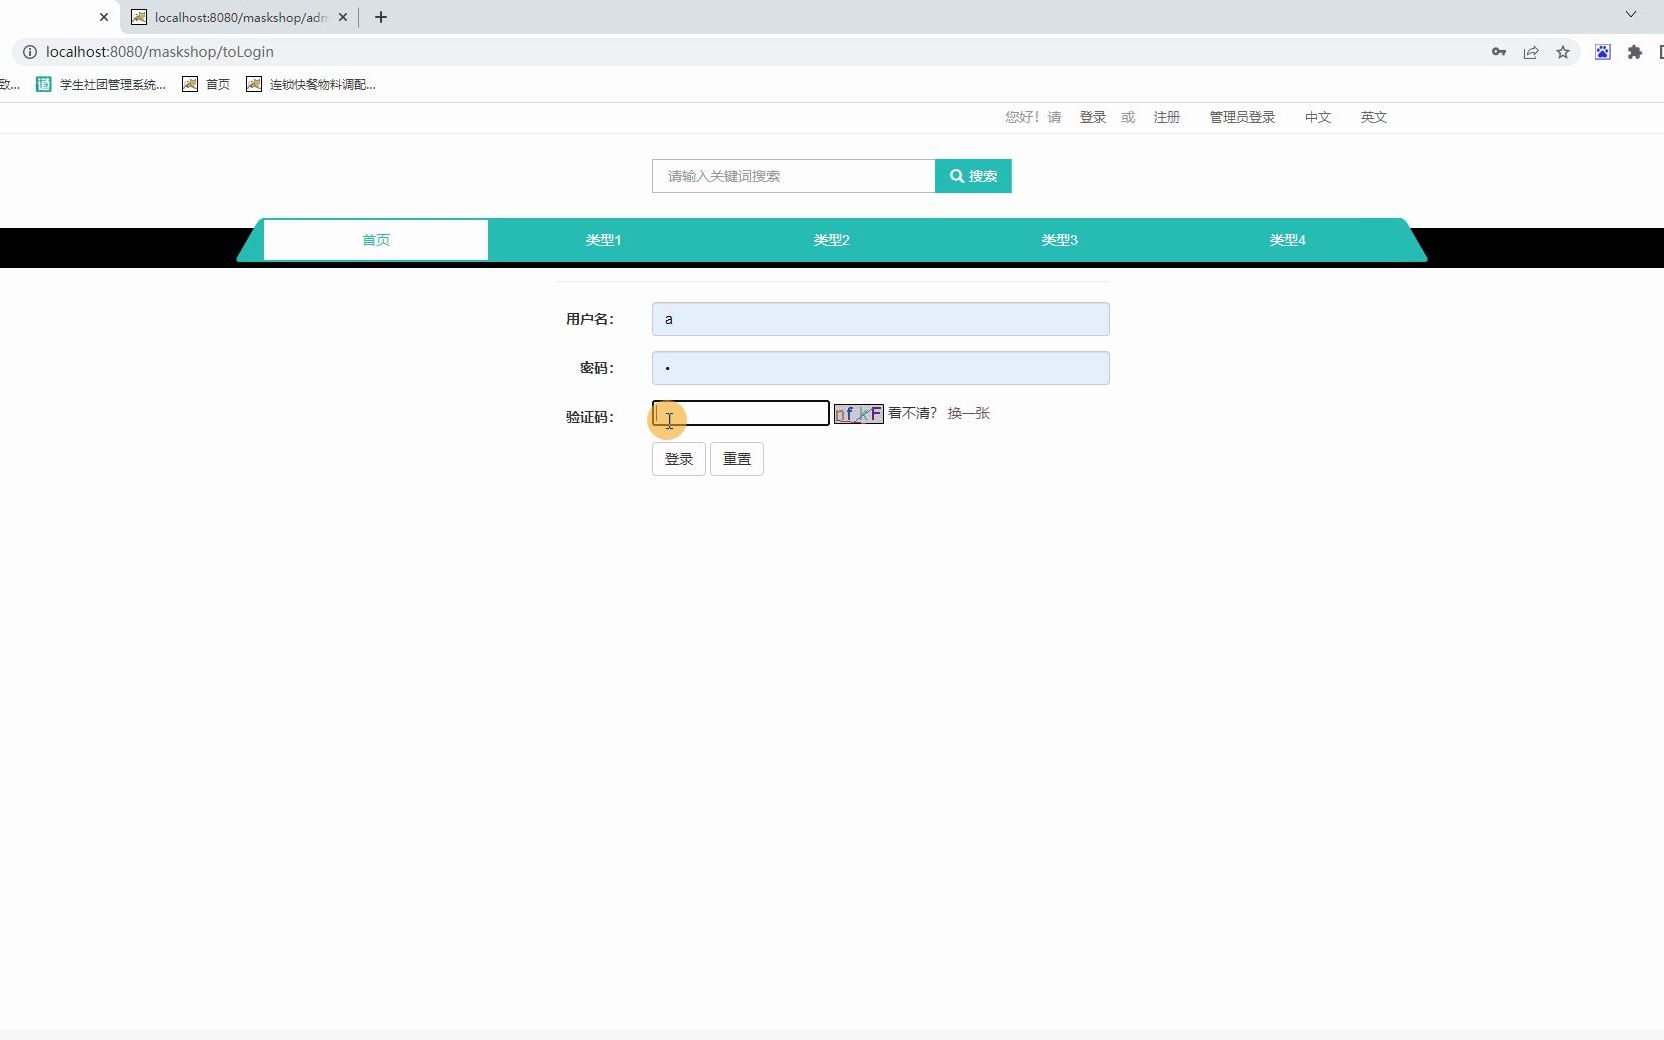
Task: Click 登录 link in top bar
Action: tap(1093, 117)
